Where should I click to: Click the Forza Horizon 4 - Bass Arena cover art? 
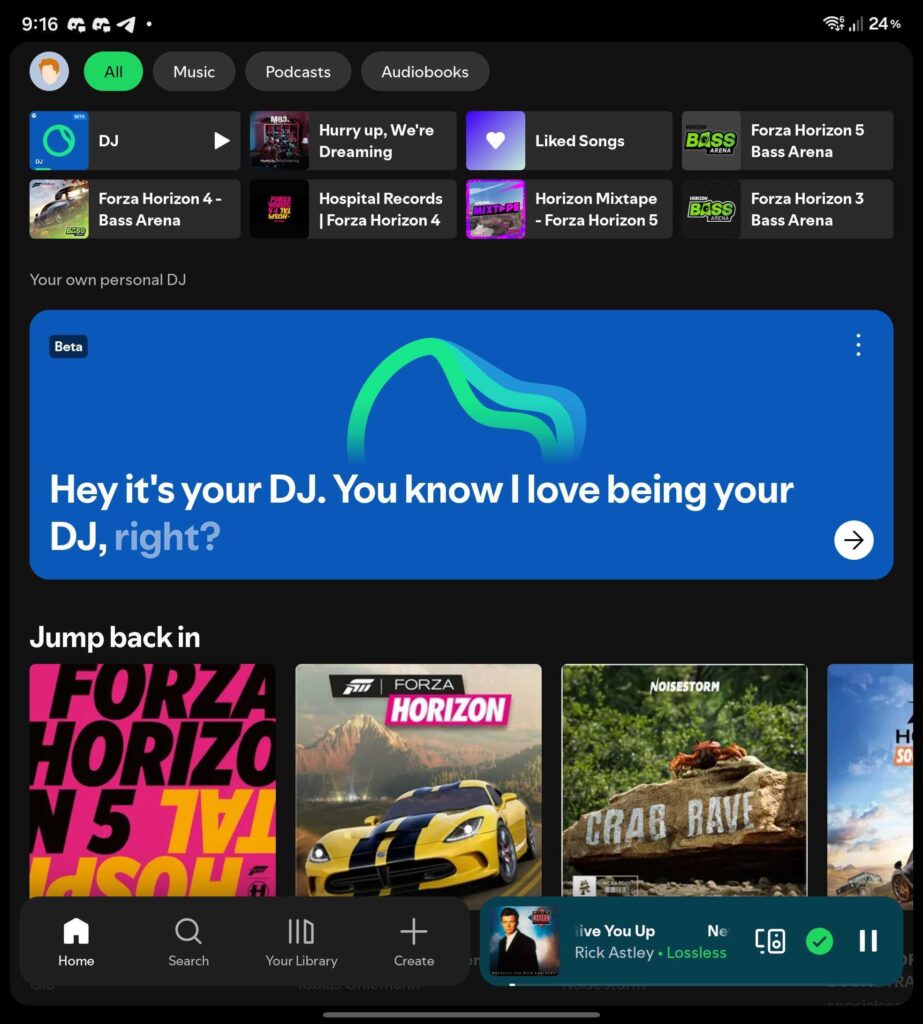pos(59,209)
